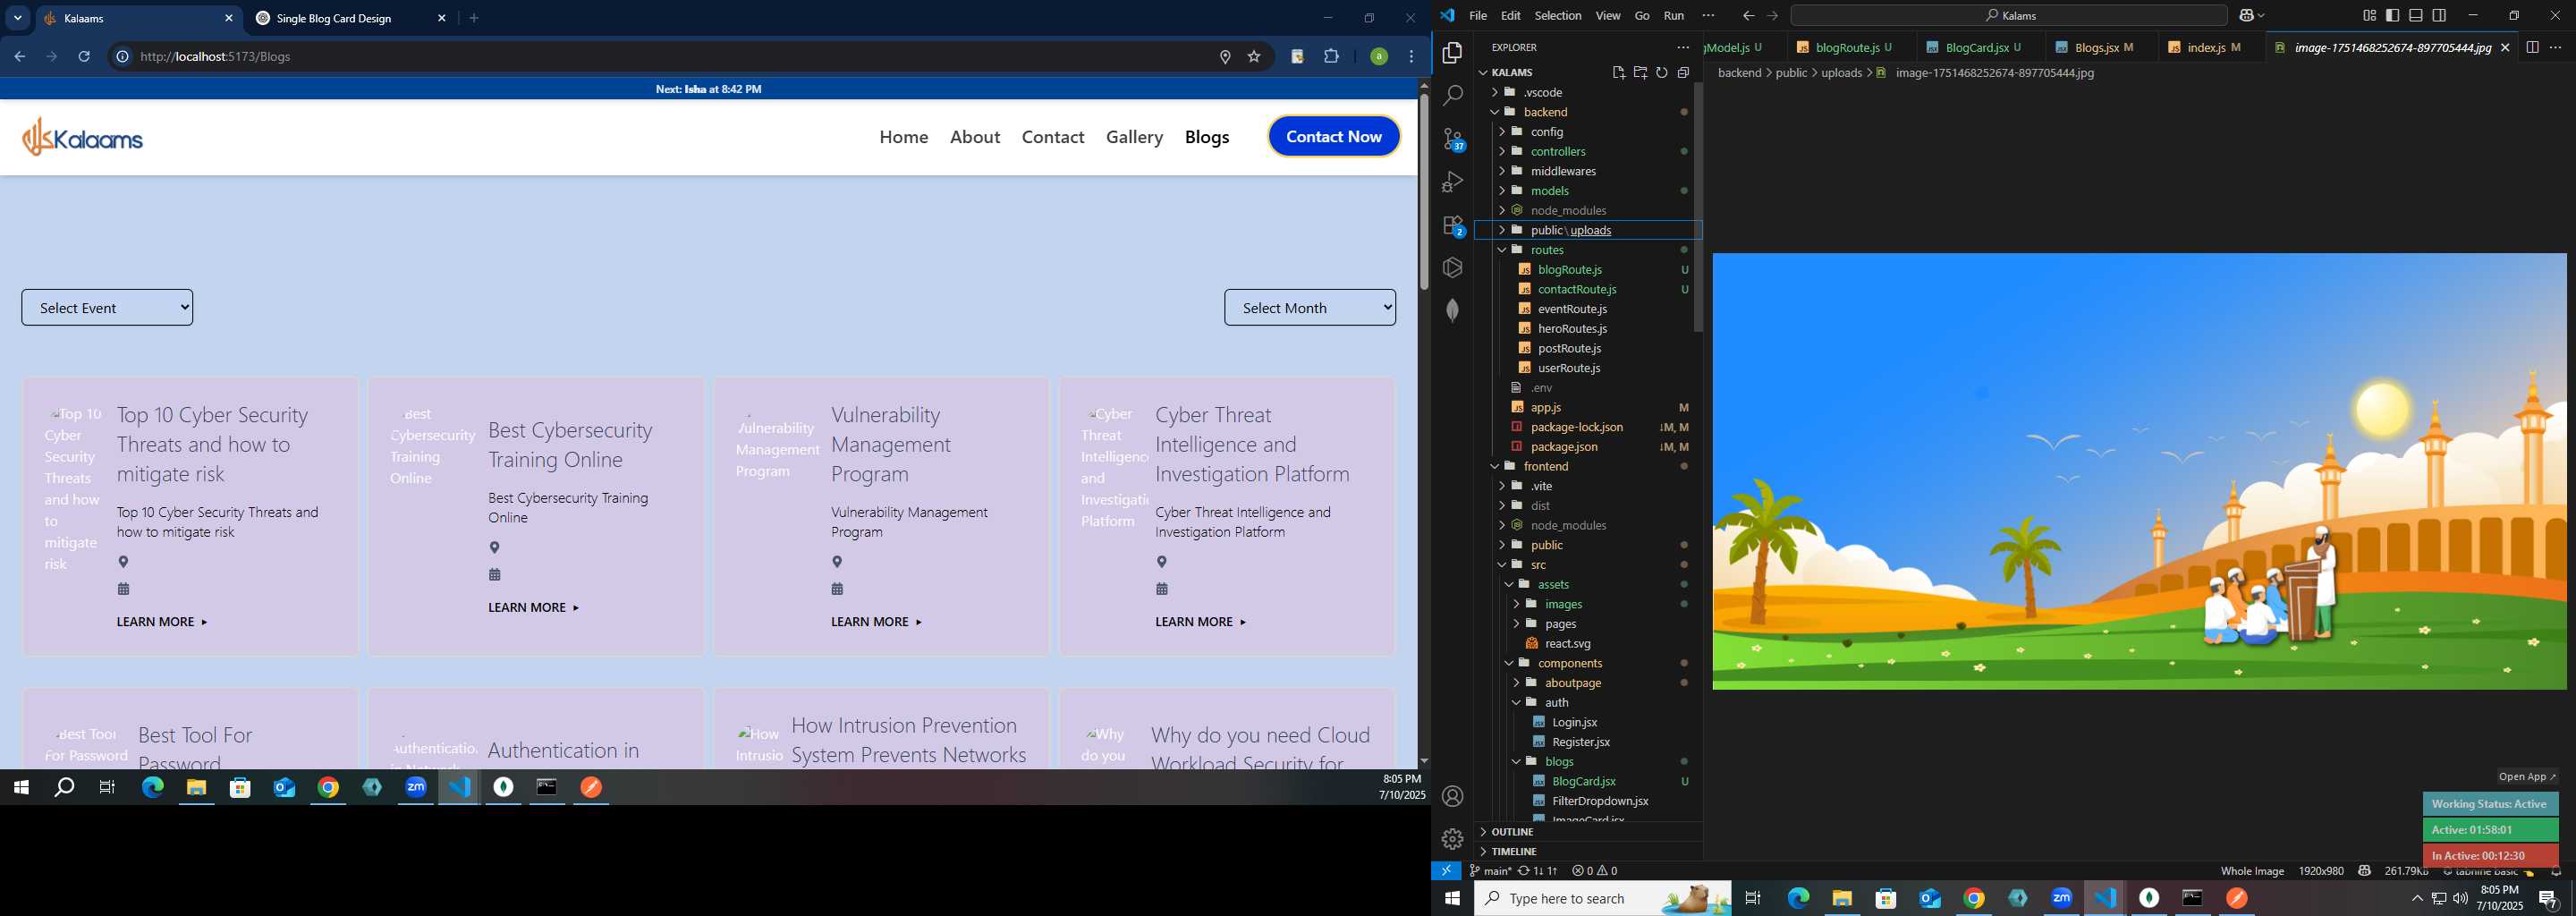Open the Run menu in VS Code

[1673, 16]
